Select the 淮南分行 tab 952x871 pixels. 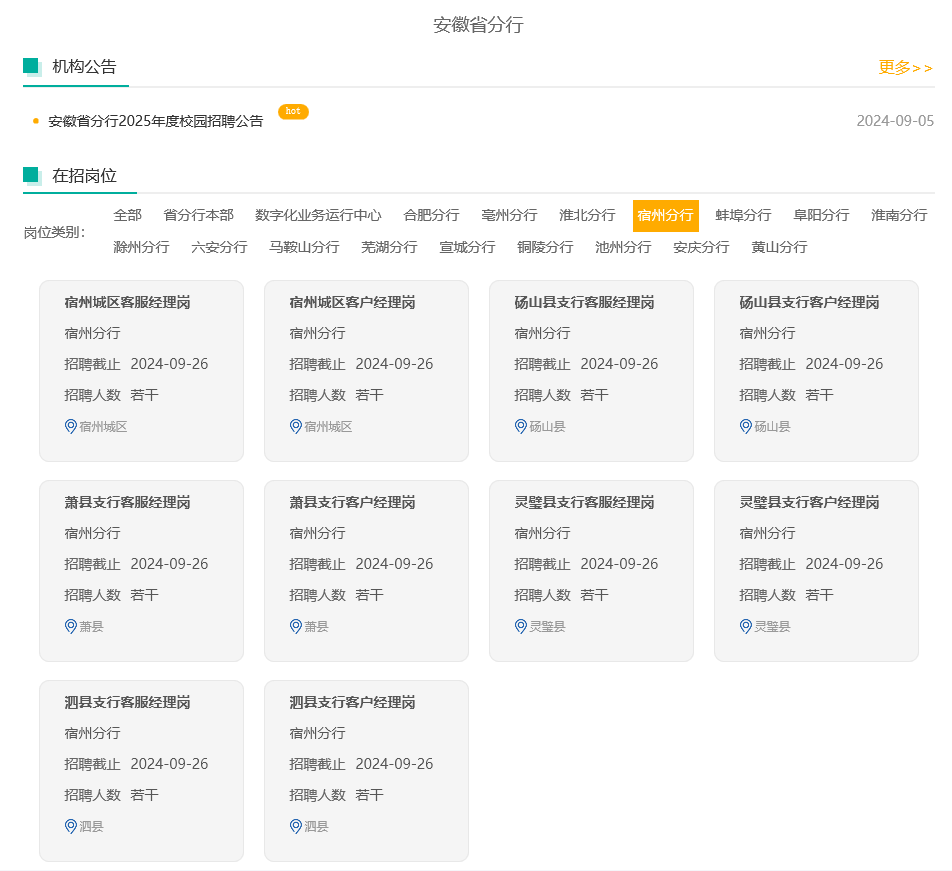899,215
